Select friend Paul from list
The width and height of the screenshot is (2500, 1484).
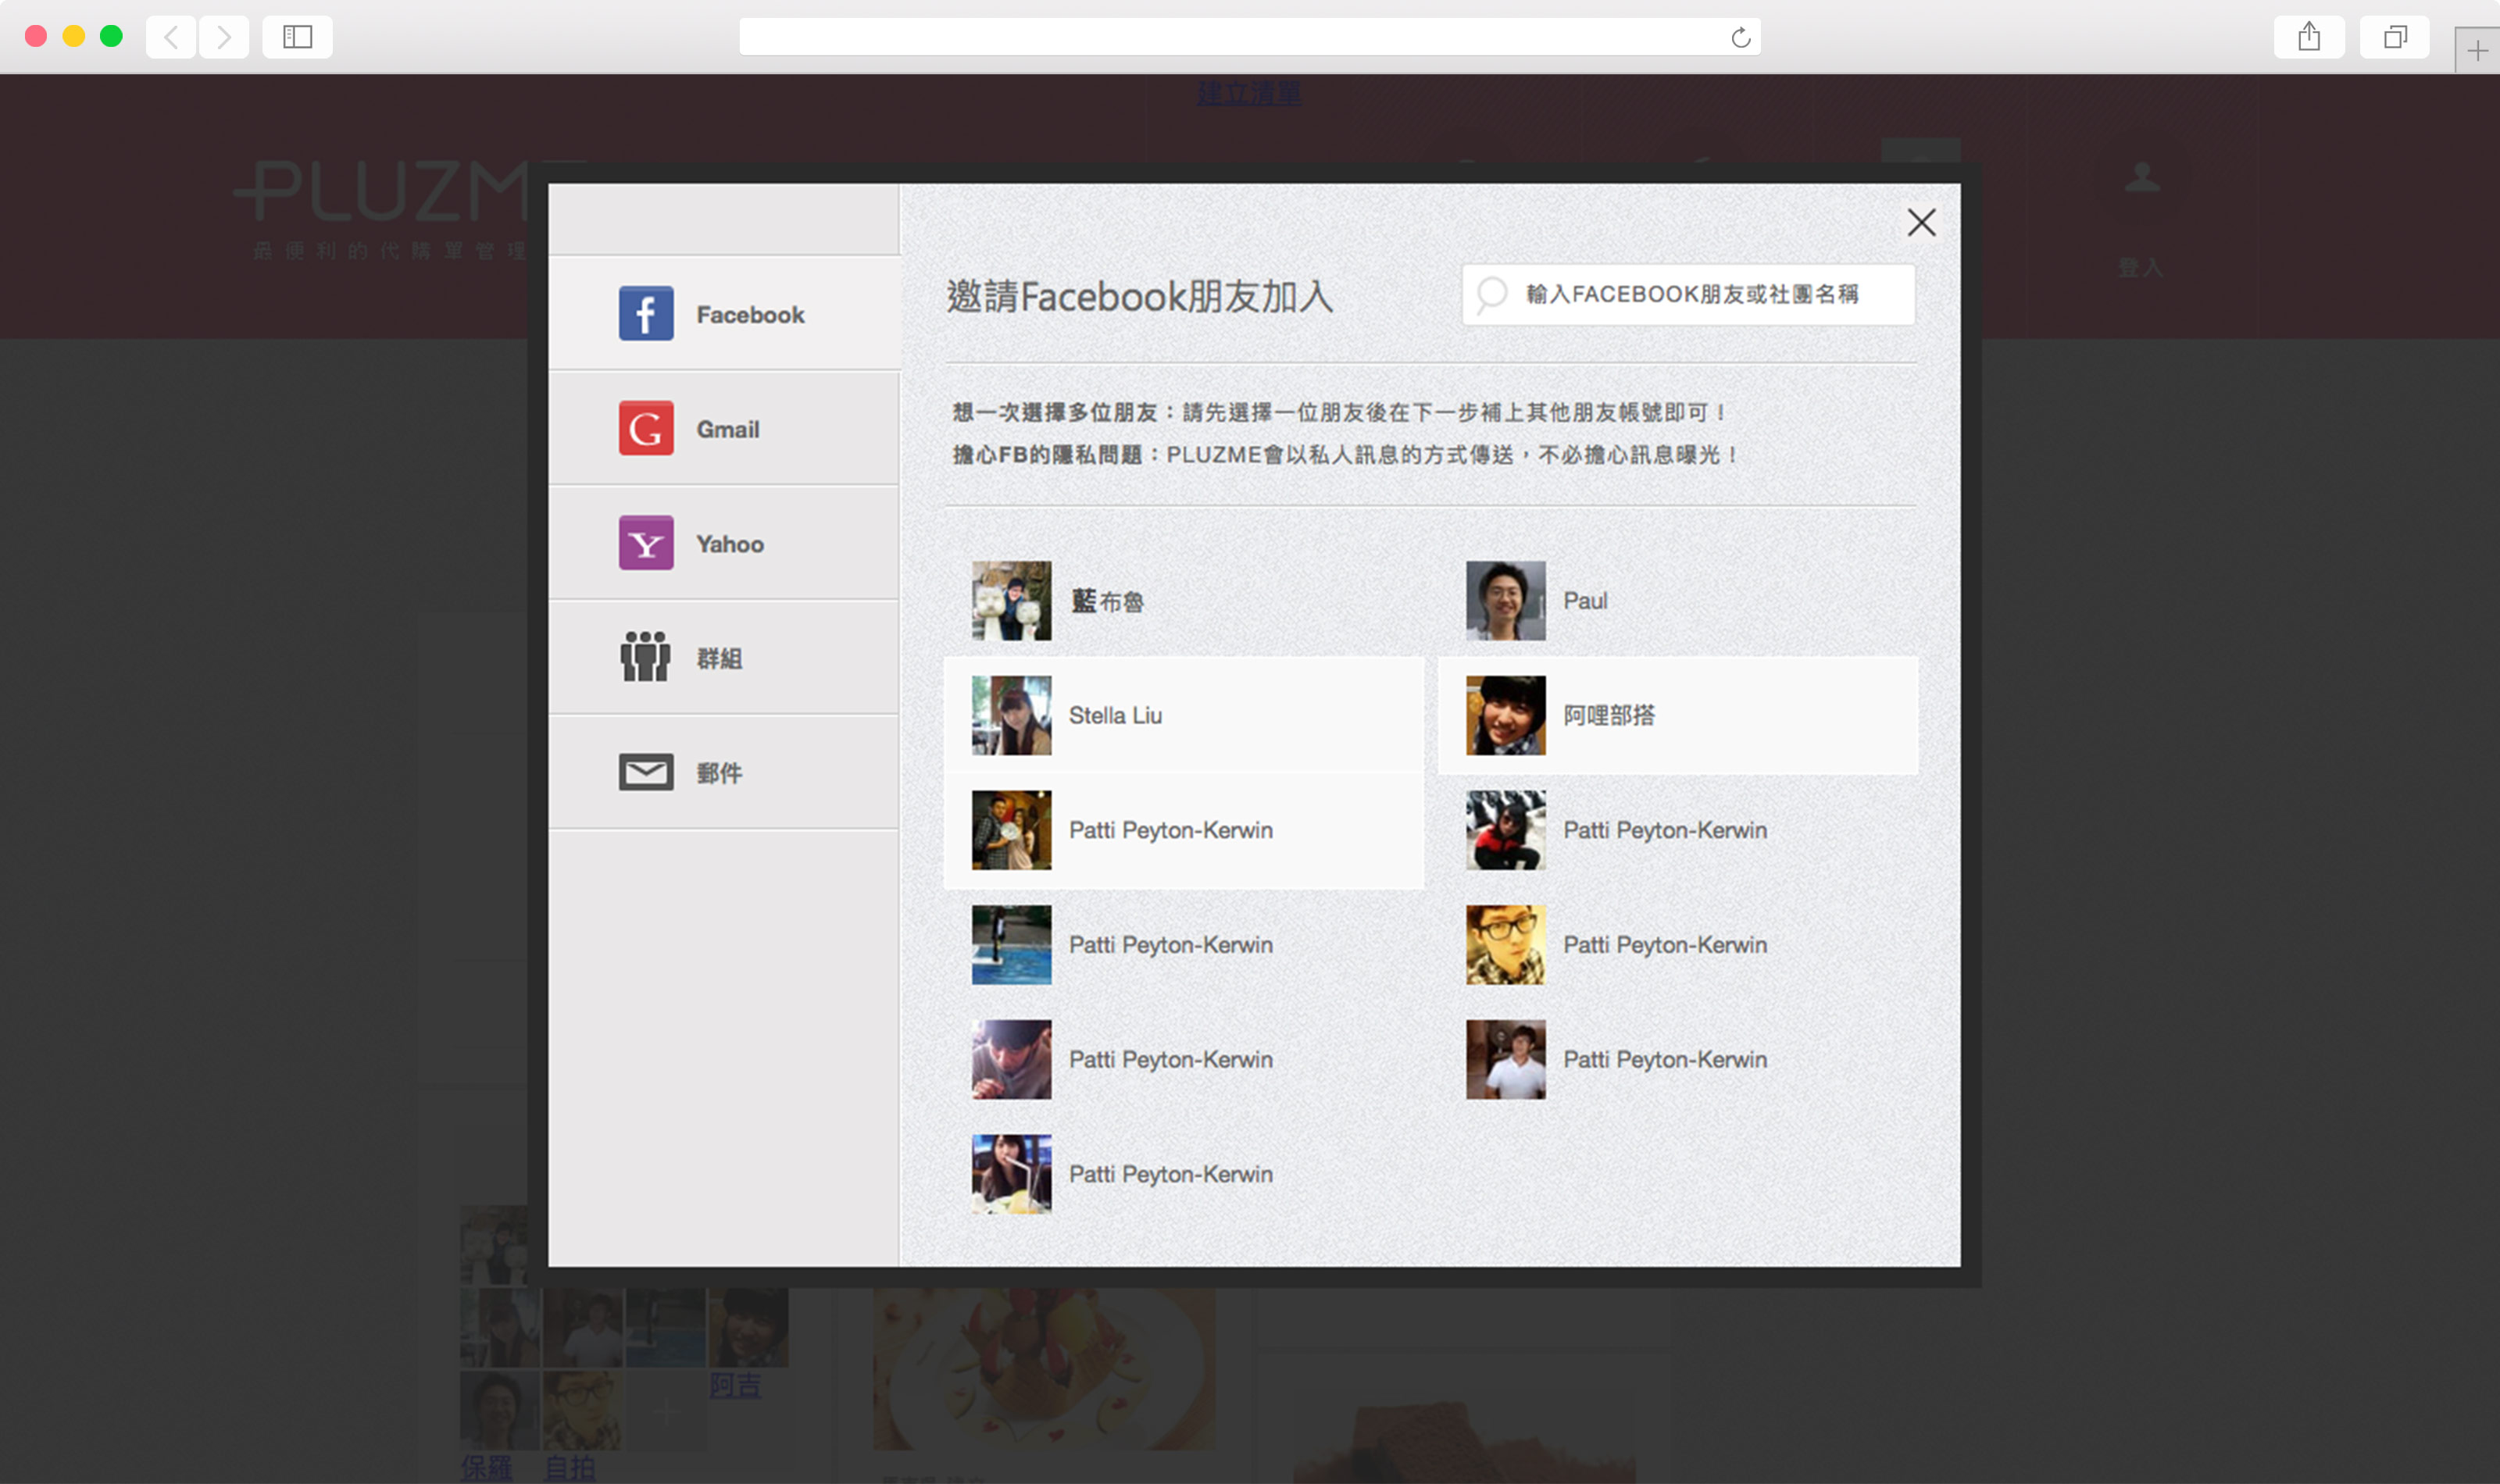pyautogui.click(x=1584, y=600)
